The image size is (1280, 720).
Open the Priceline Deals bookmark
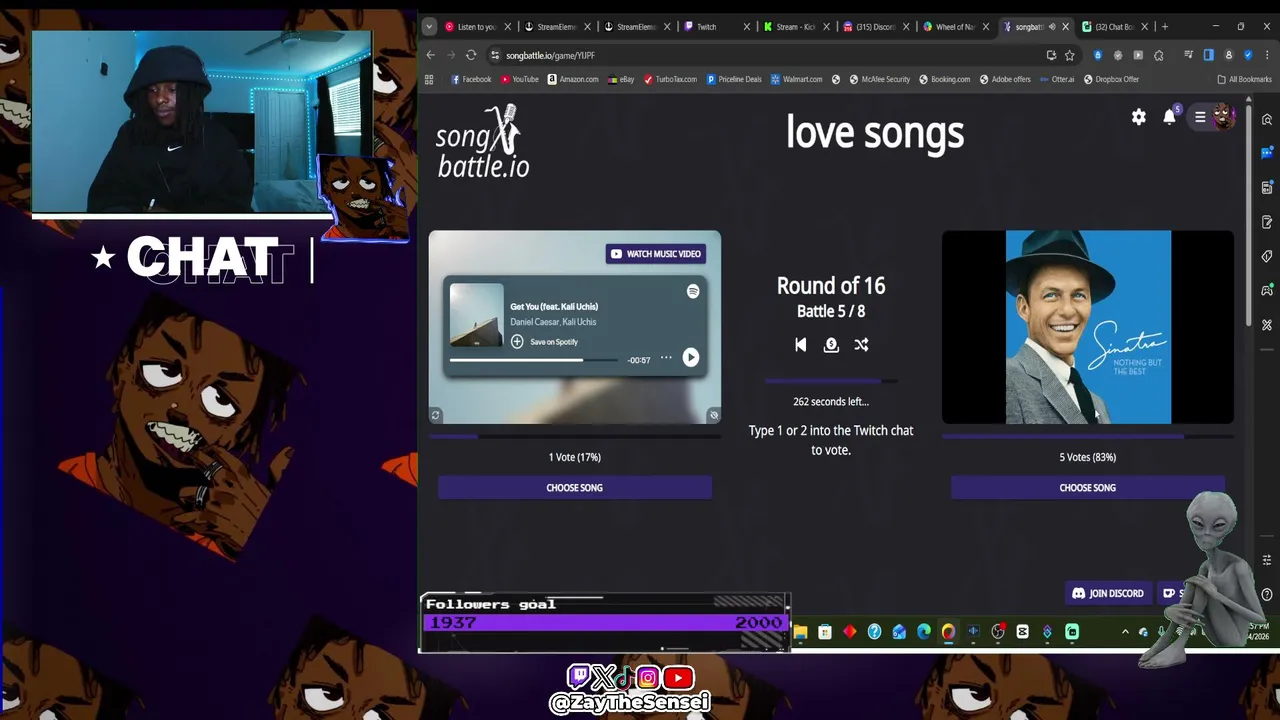[x=734, y=79]
